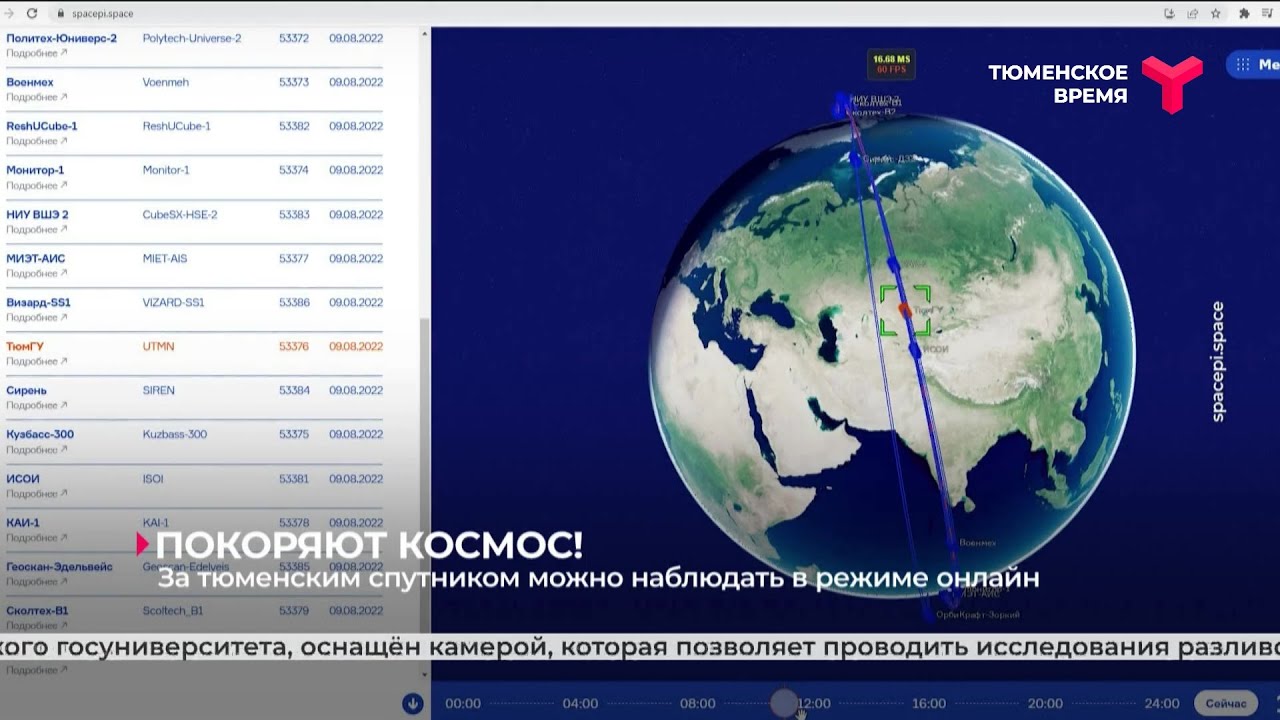Click NORAD number 53383
This screenshot has width=1280, height=720.
coord(294,214)
